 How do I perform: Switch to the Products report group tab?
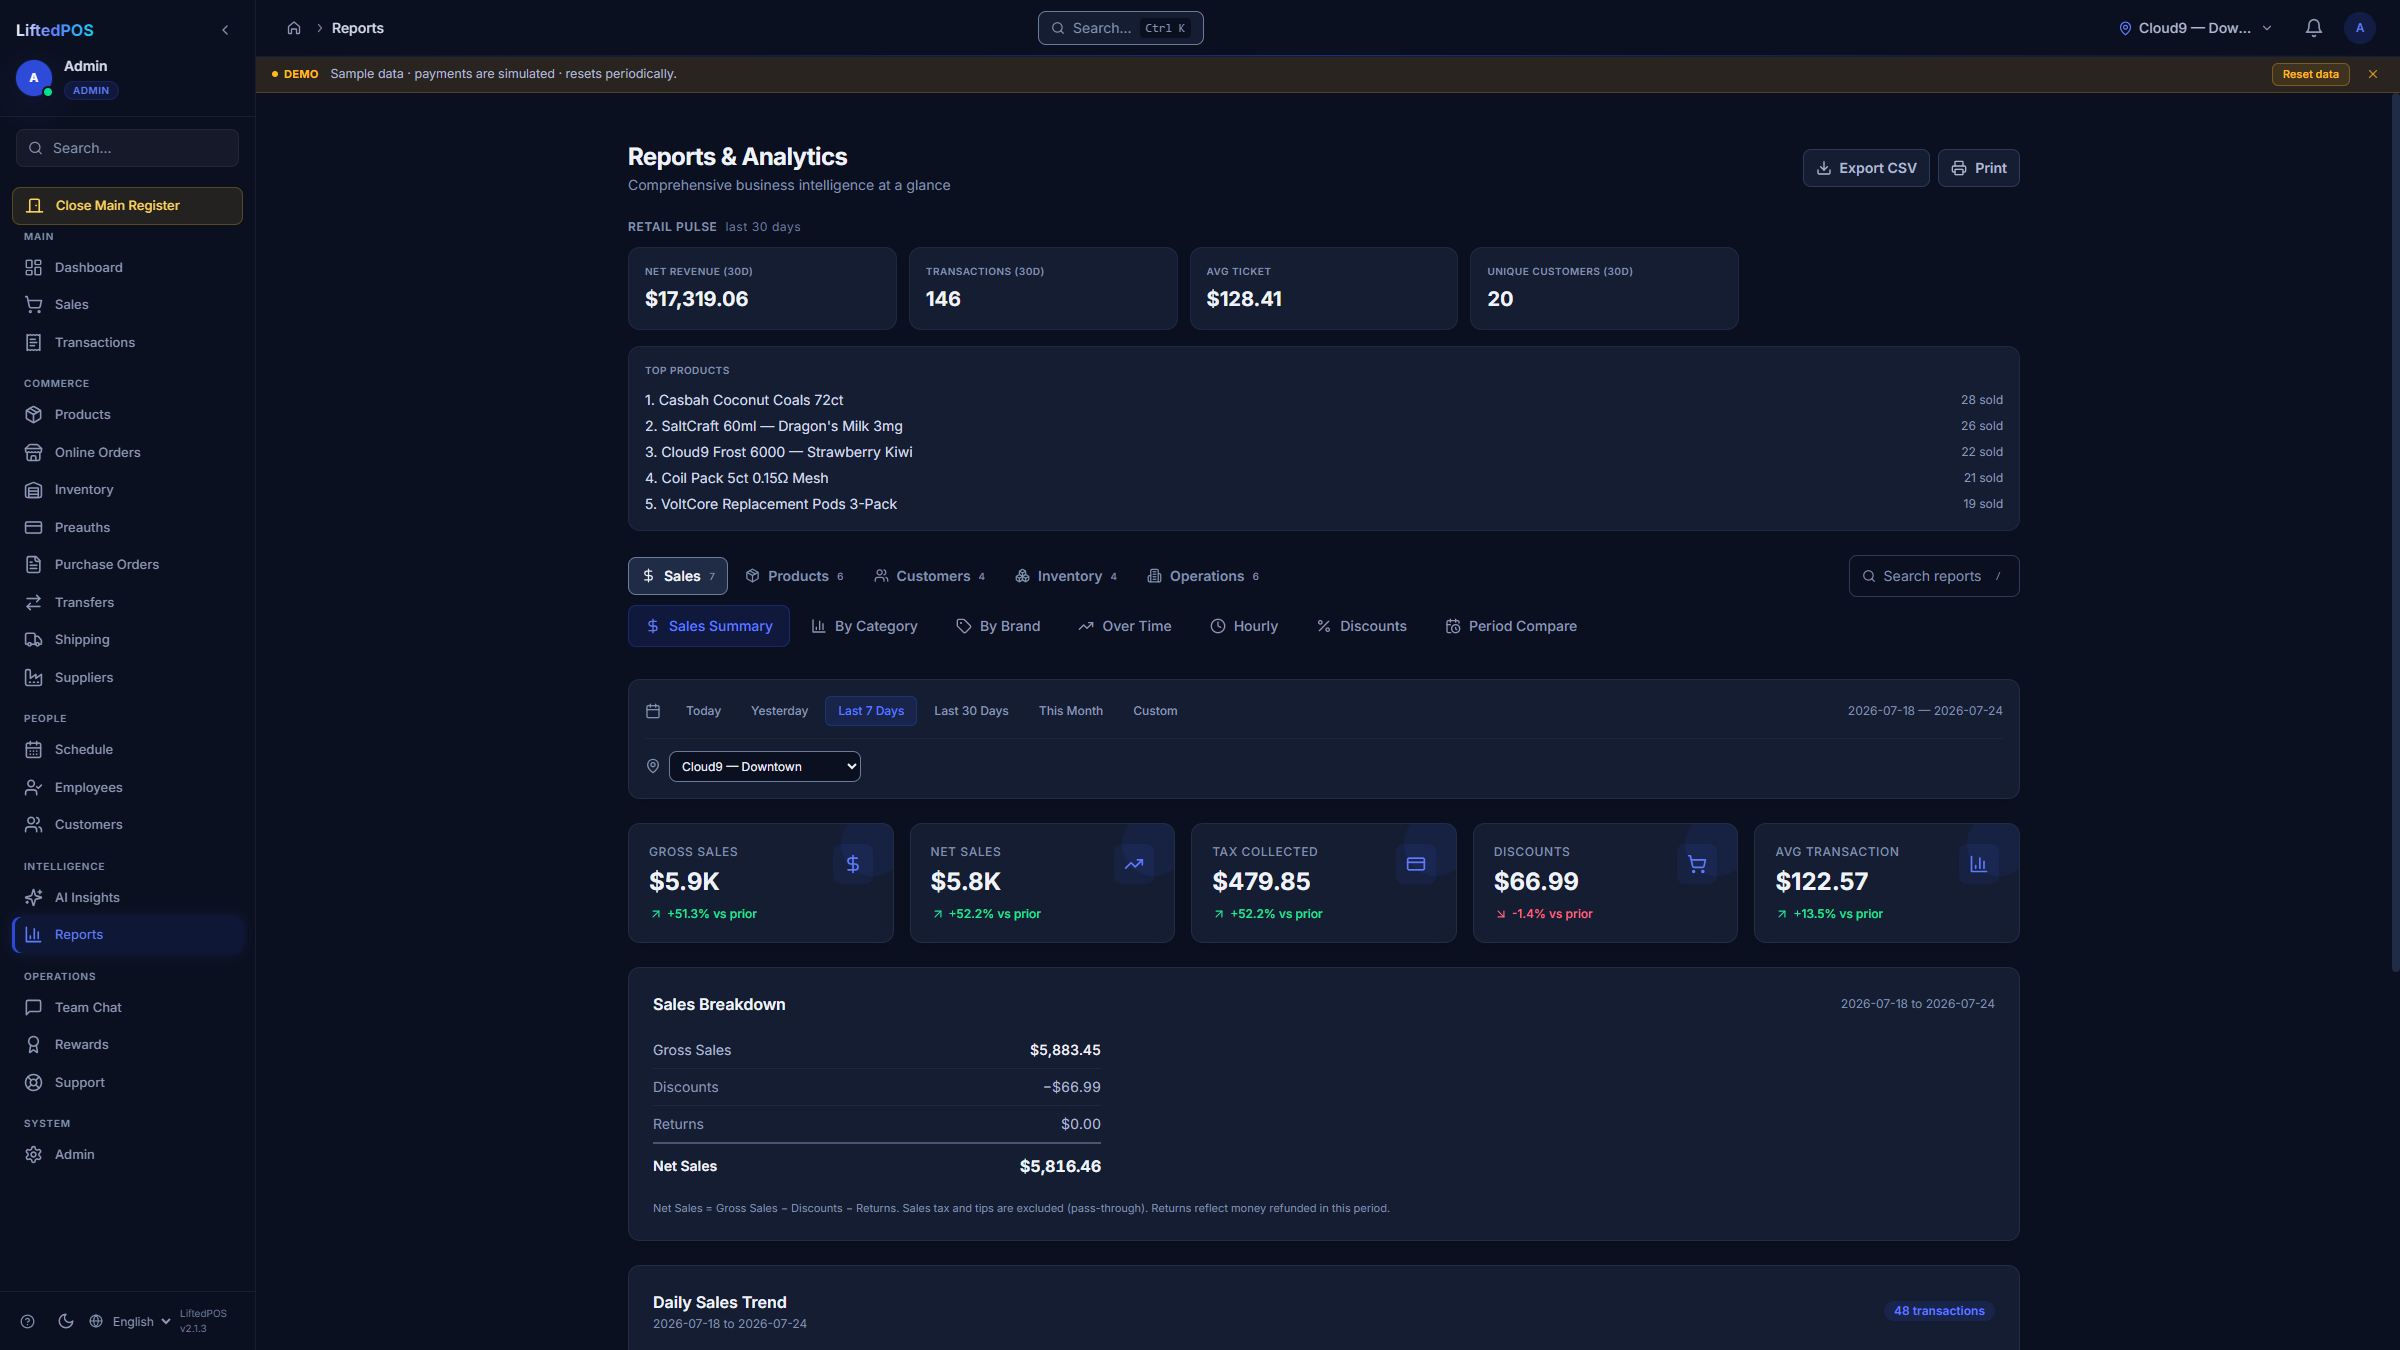[794, 576]
